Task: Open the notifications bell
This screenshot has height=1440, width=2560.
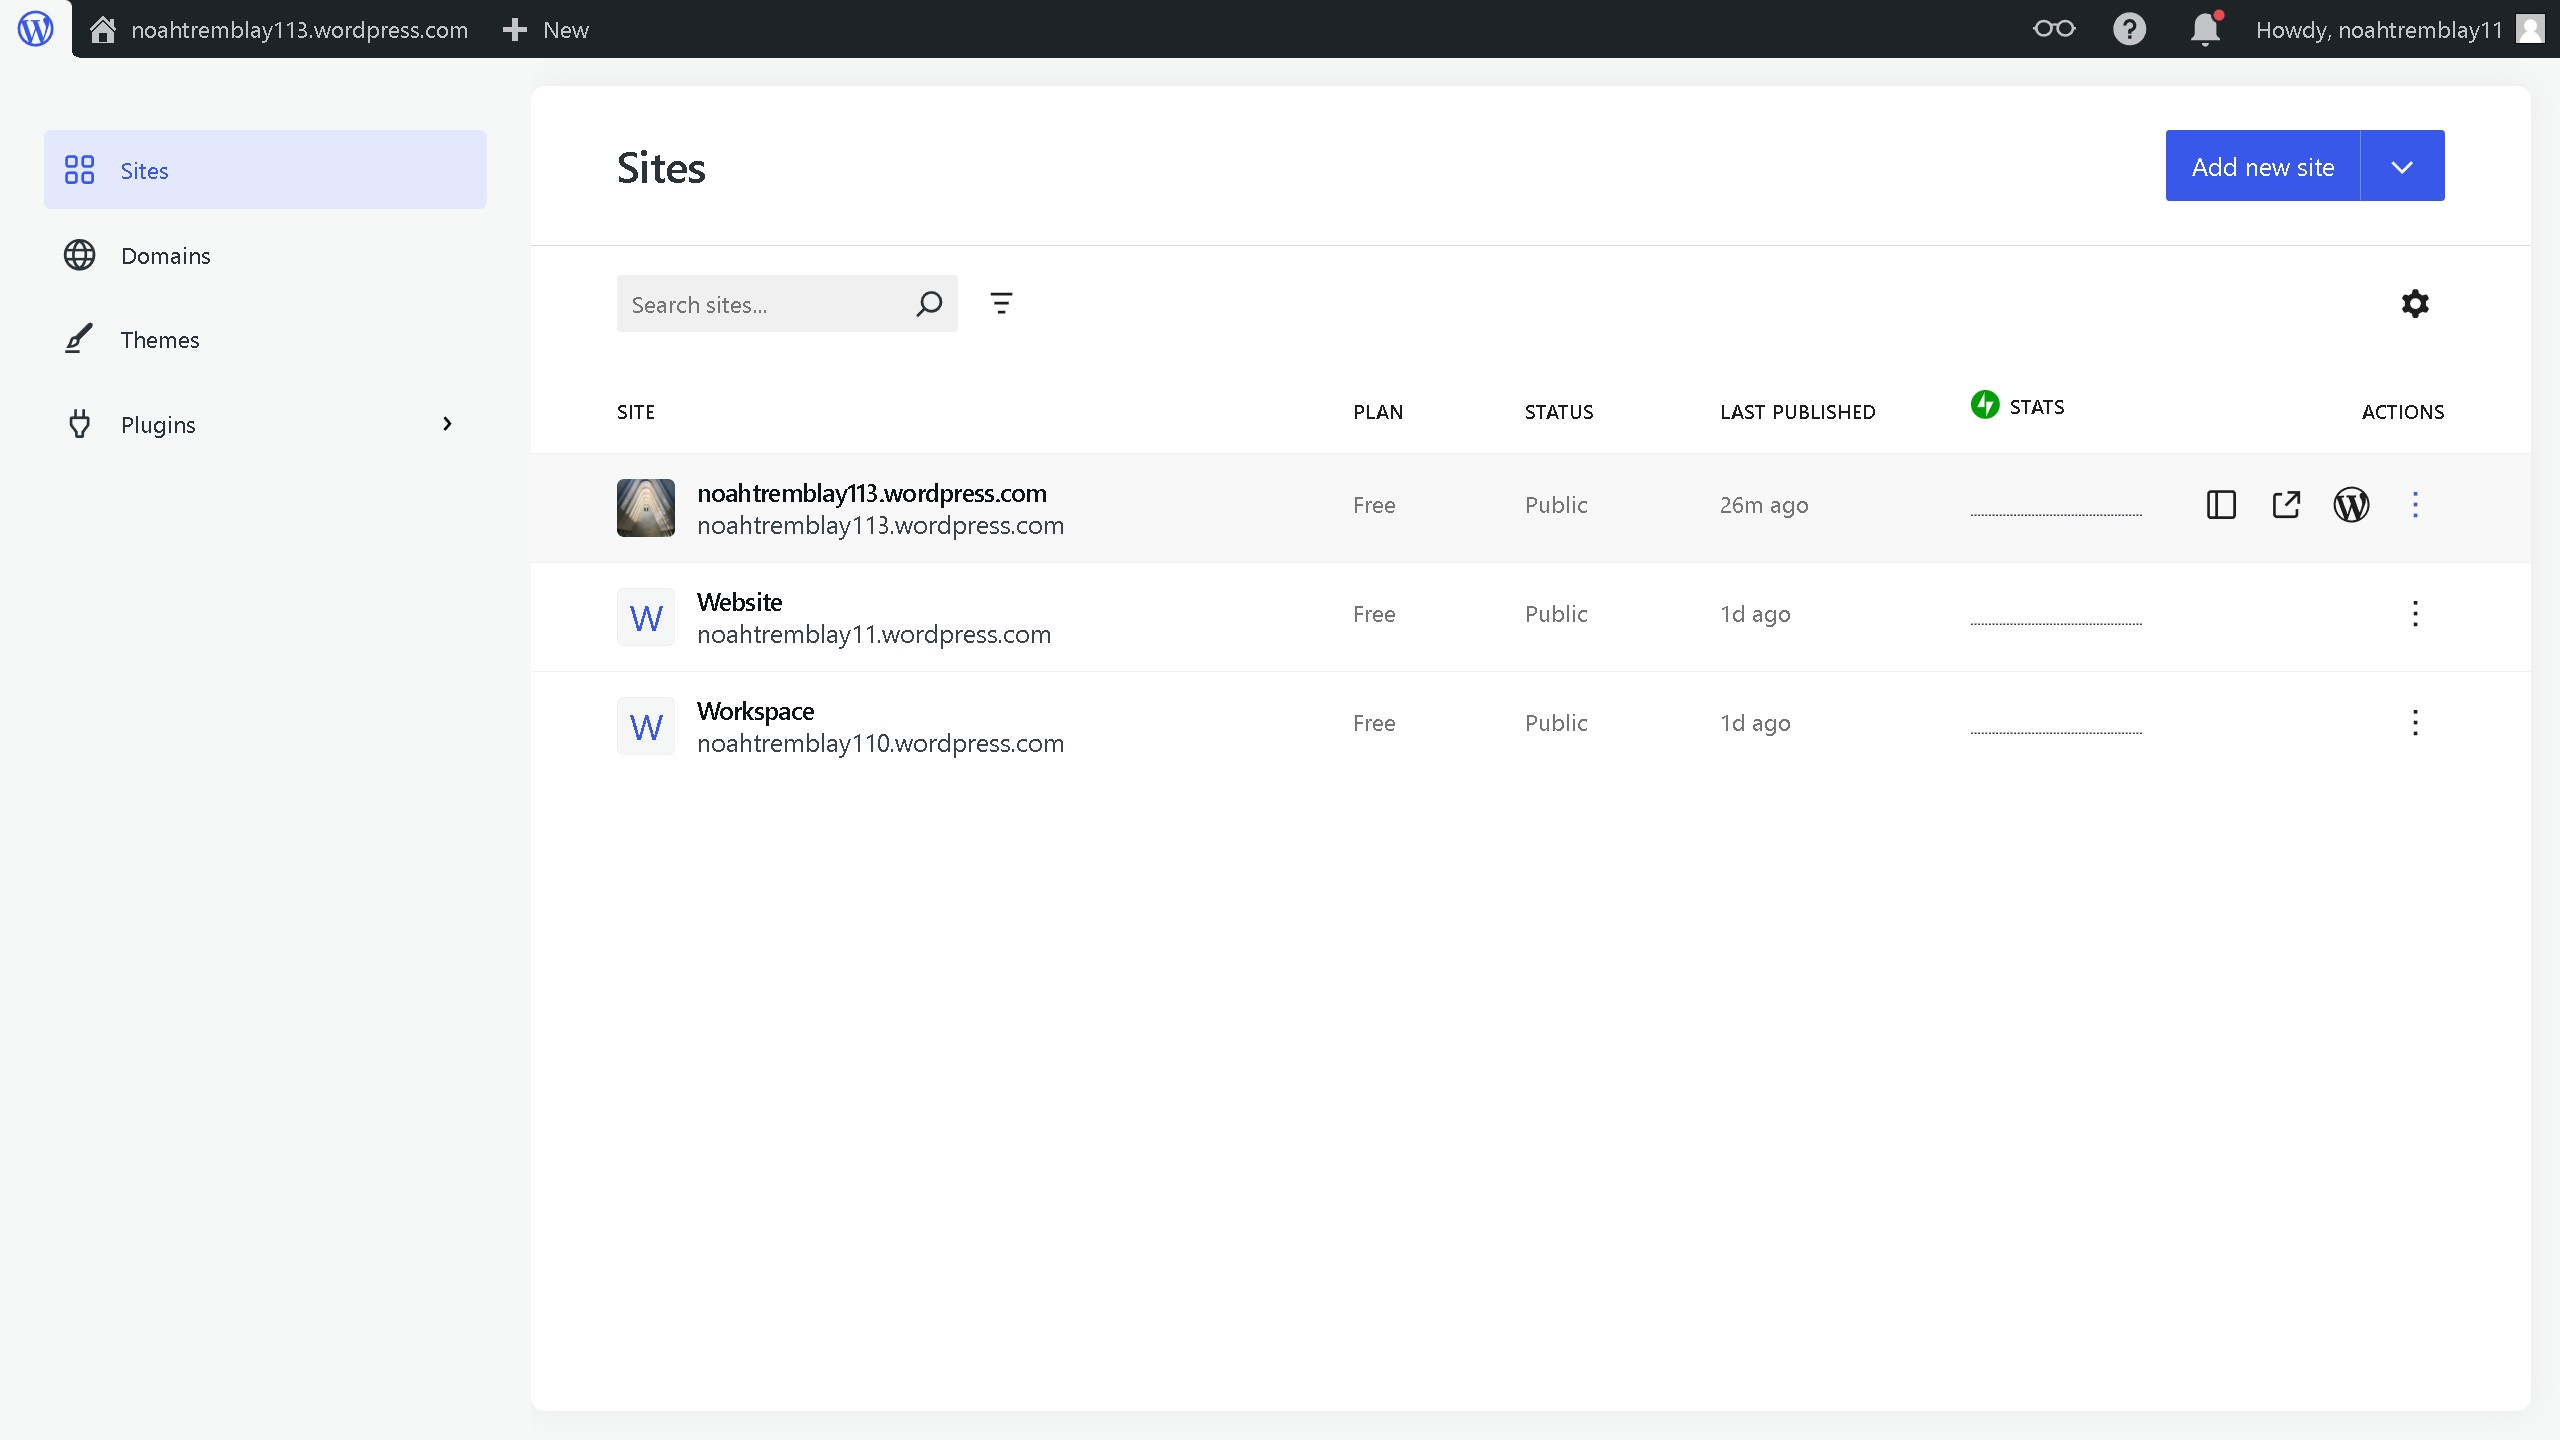Action: point(2204,29)
